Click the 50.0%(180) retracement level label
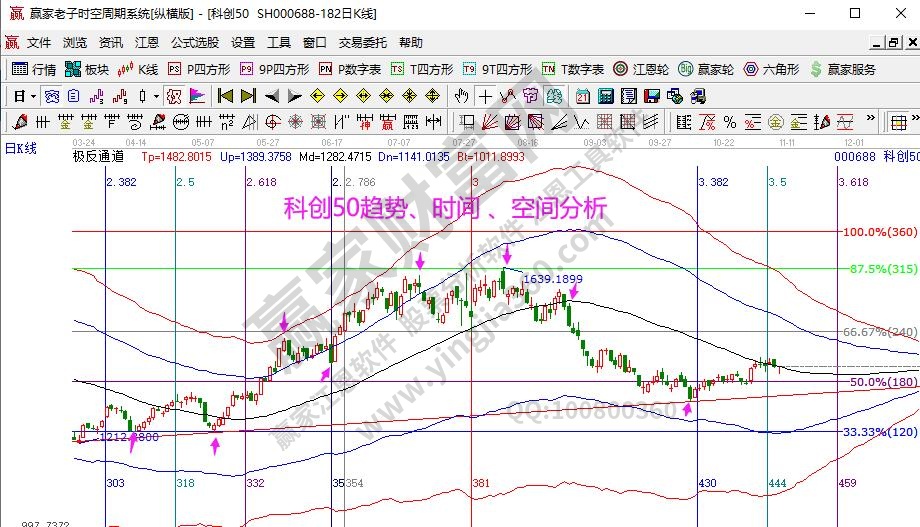This screenshot has height=527, width=920. point(865,382)
